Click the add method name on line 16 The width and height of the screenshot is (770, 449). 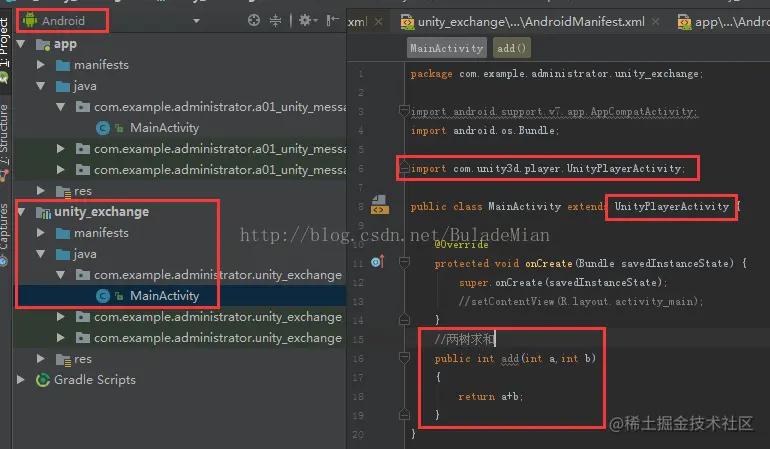point(510,359)
